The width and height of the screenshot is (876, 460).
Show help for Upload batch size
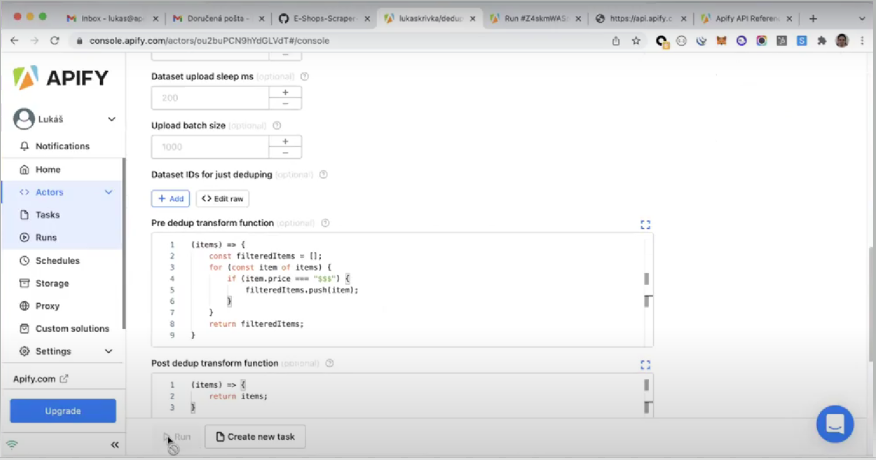click(277, 126)
